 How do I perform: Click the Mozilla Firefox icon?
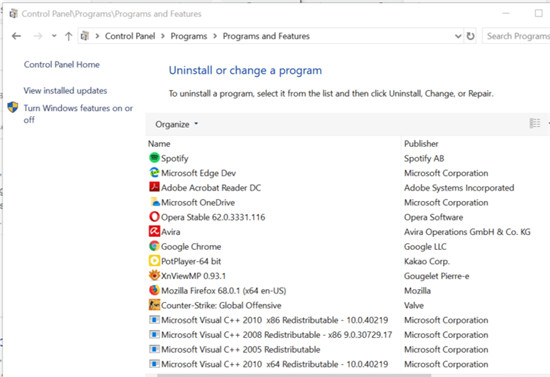tap(154, 290)
